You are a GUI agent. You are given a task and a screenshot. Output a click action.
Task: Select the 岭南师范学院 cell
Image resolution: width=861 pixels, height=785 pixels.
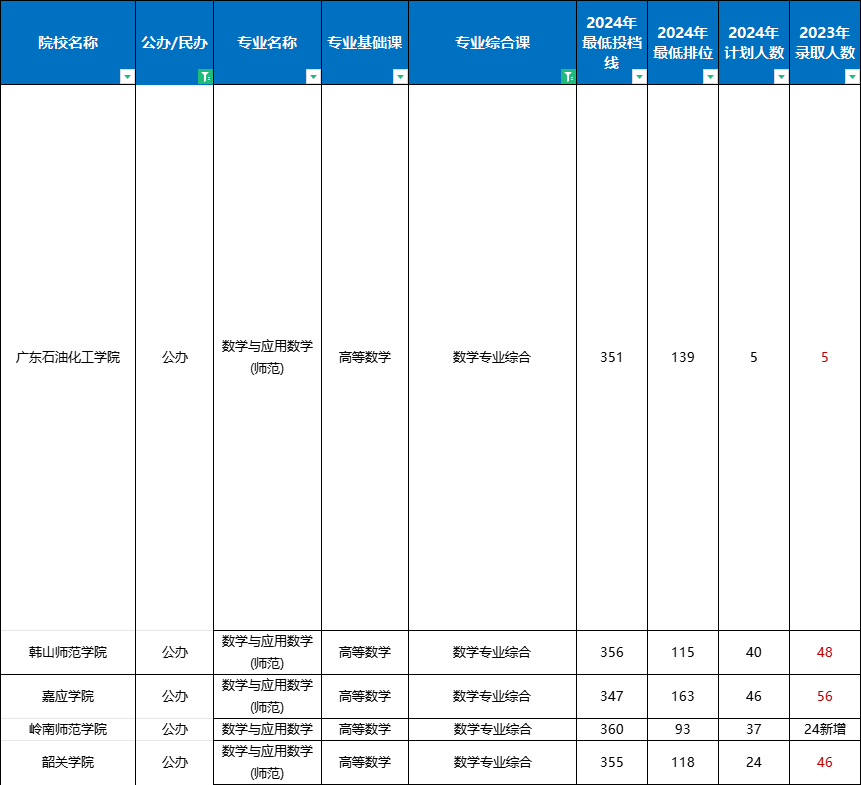[x=68, y=729]
